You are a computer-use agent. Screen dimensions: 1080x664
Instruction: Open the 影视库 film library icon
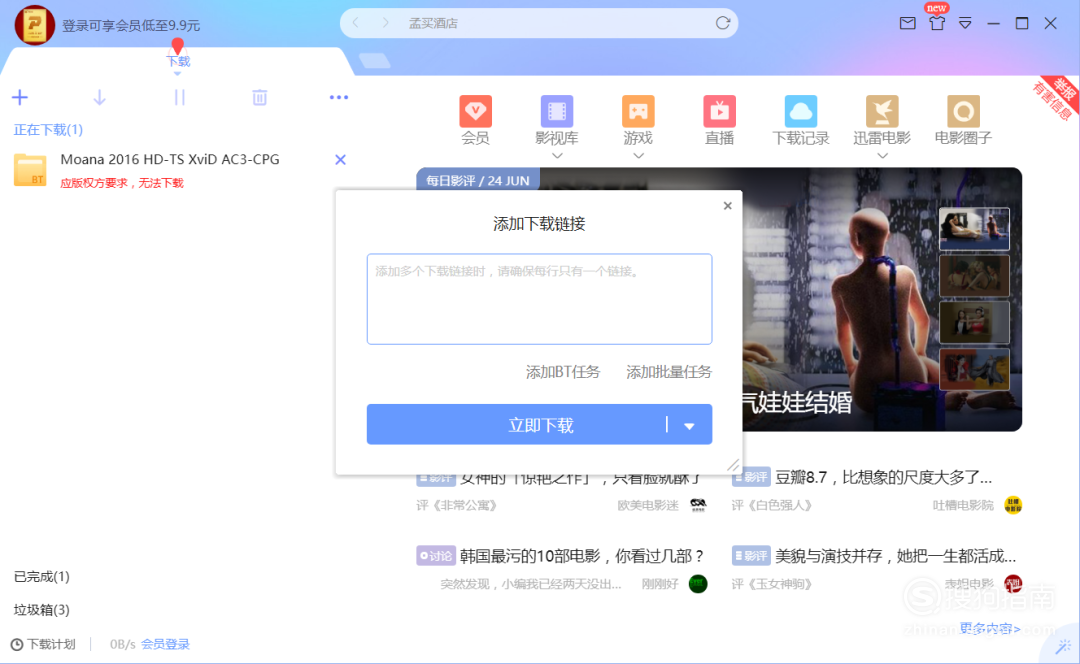point(557,112)
